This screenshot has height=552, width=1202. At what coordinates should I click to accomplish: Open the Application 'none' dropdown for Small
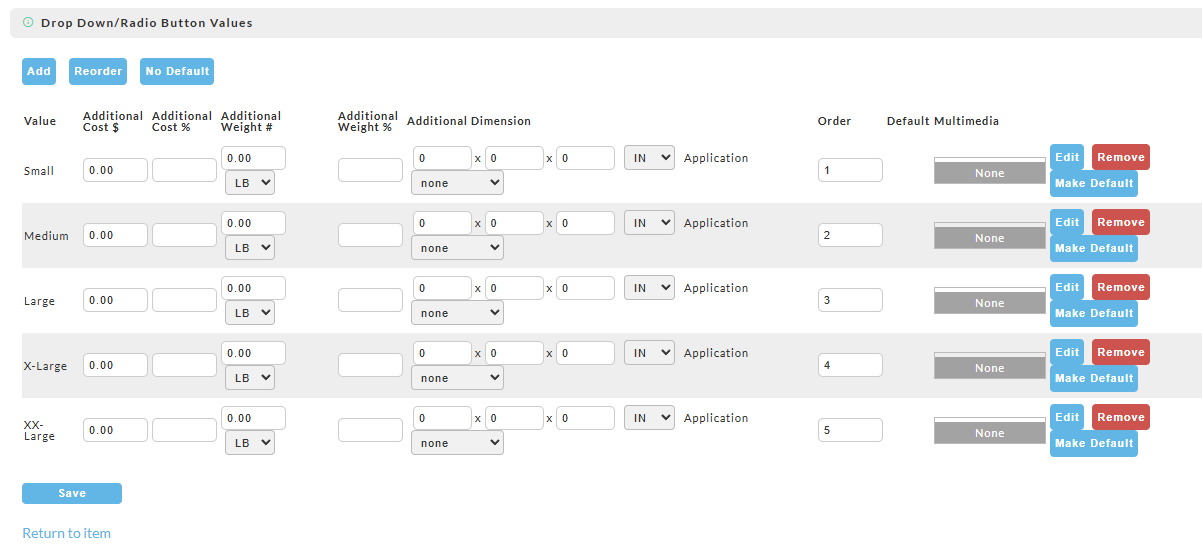[457, 183]
